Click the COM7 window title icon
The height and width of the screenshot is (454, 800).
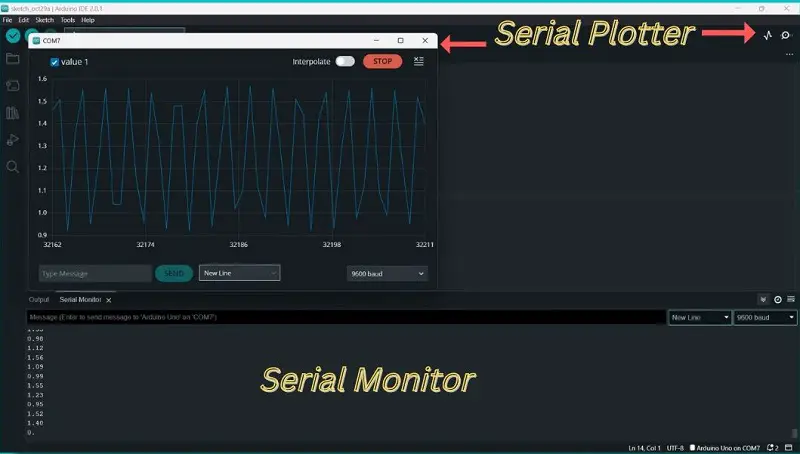(x=36, y=40)
